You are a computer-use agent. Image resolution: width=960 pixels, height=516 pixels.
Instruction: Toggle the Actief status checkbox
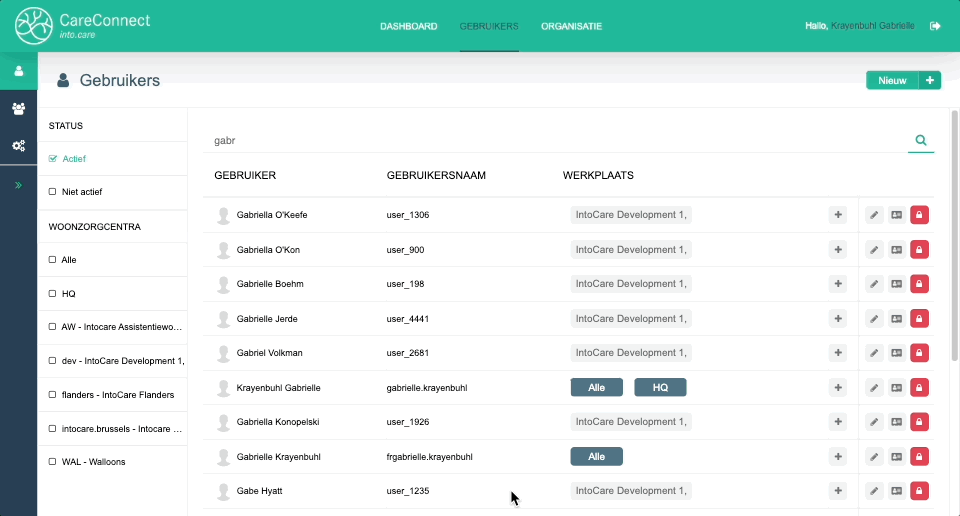pos(53,159)
